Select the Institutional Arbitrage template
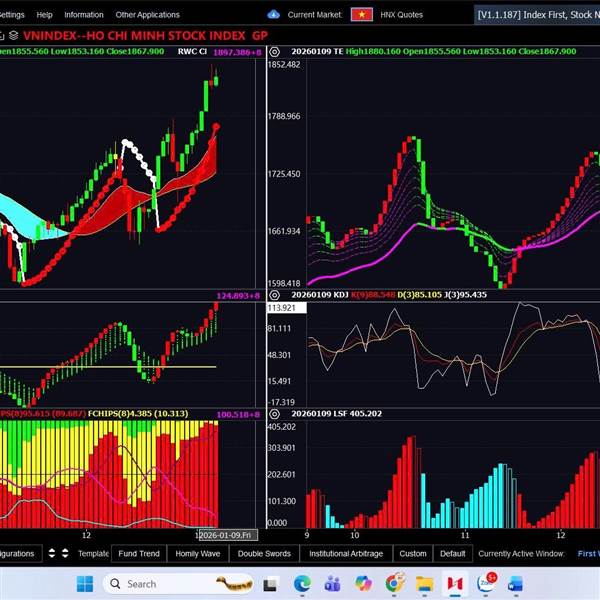600x600 pixels. (343, 553)
